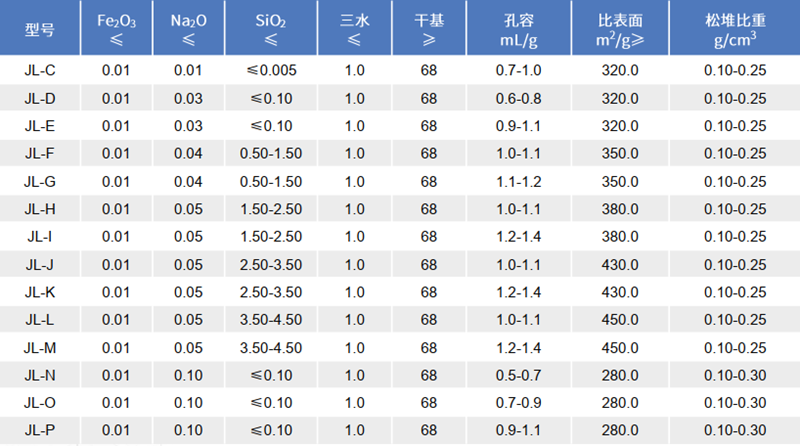Select the JL-I model cell
Screen dimensions: 800x446
pyautogui.click(x=39, y=236)
